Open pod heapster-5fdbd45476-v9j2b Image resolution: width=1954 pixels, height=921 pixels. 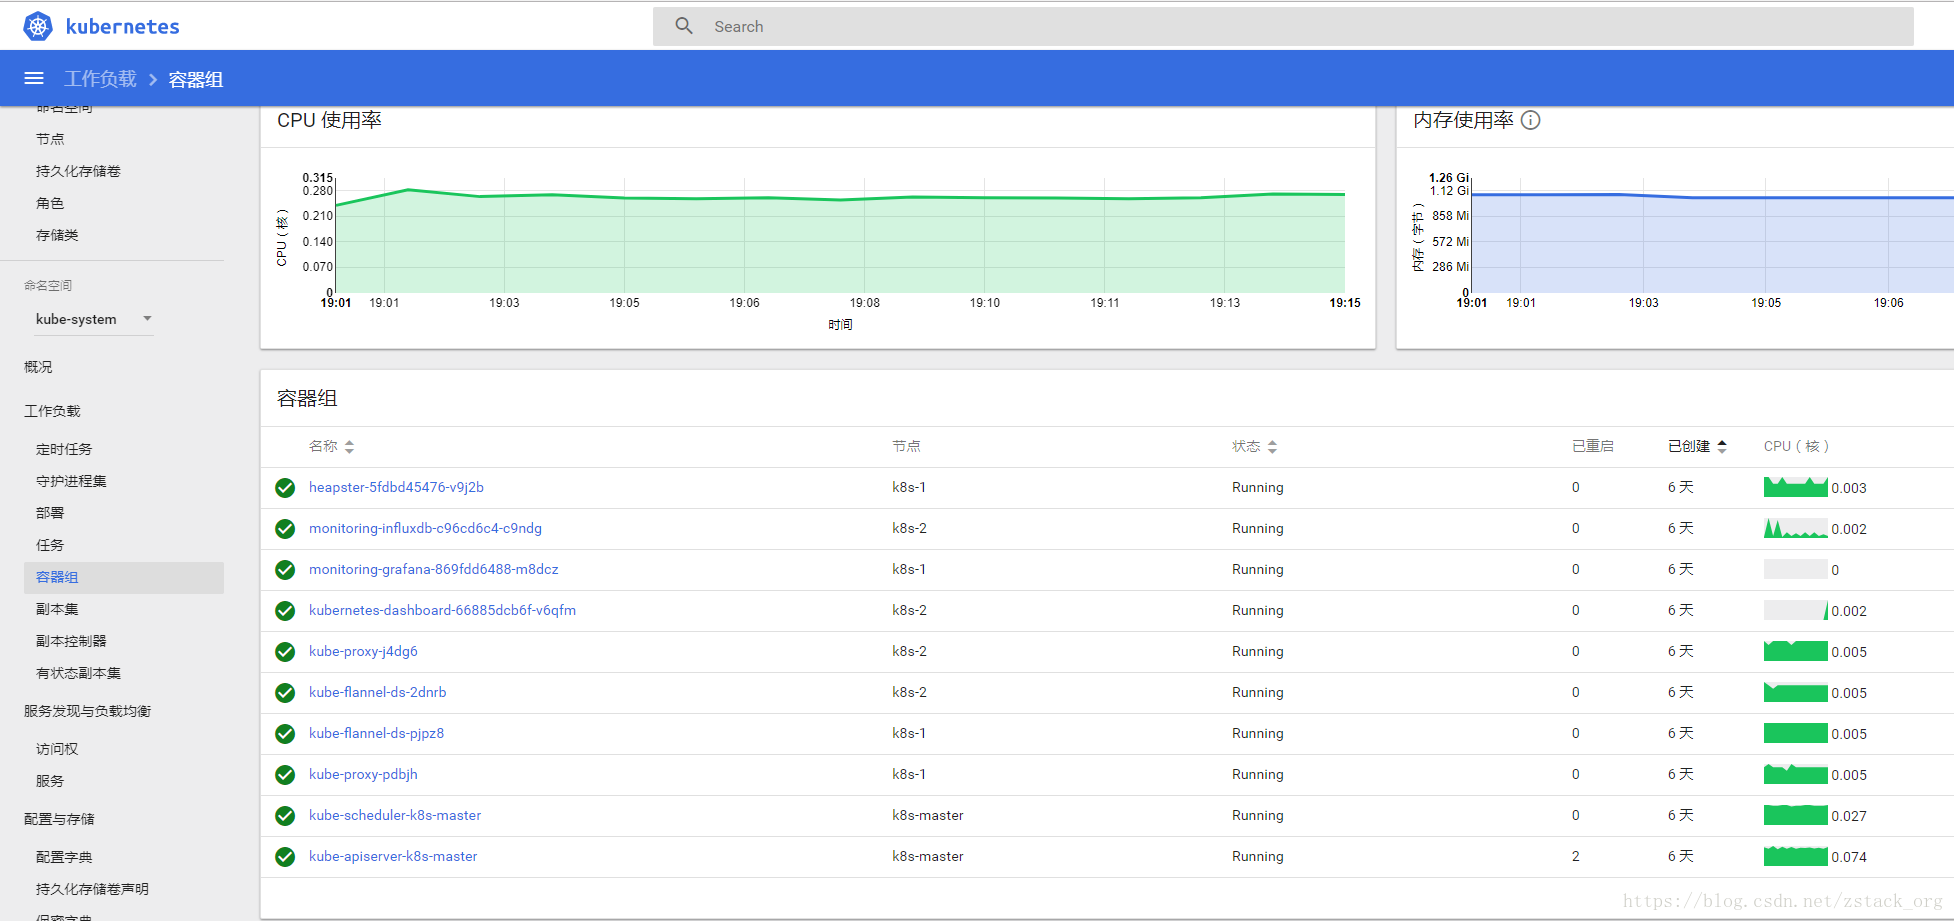[x=396, y=487]
